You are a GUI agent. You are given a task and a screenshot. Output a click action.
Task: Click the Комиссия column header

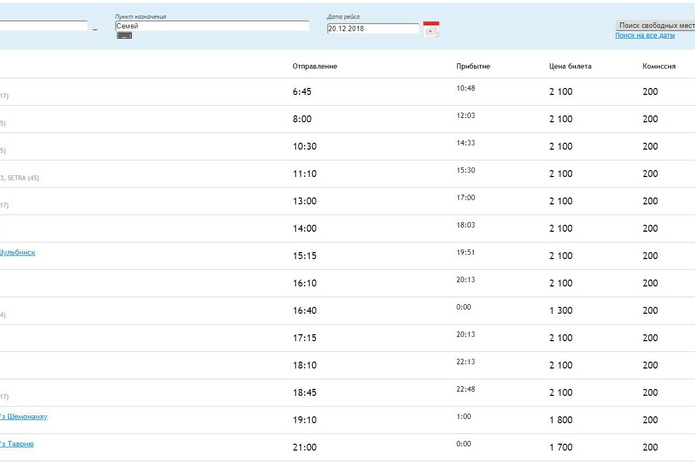click(x=659, y=66)
